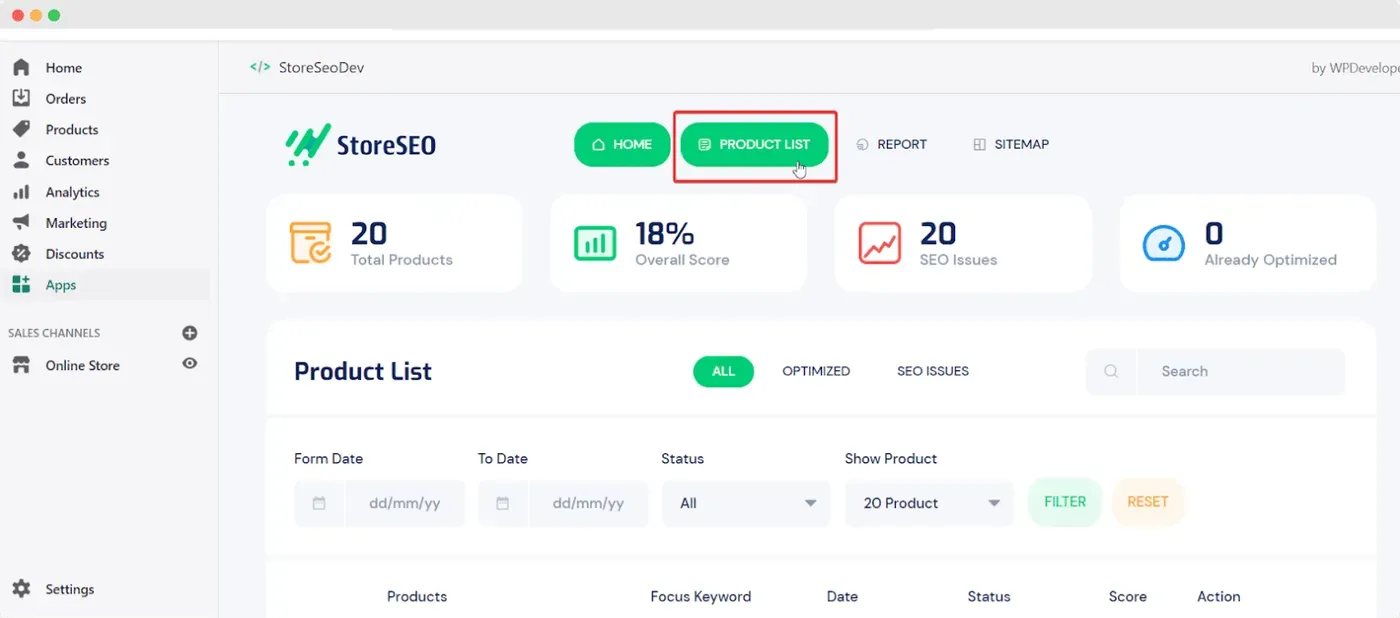Click the Focus Keyword column header
The image size is (1400, 618).
point(701,596)
